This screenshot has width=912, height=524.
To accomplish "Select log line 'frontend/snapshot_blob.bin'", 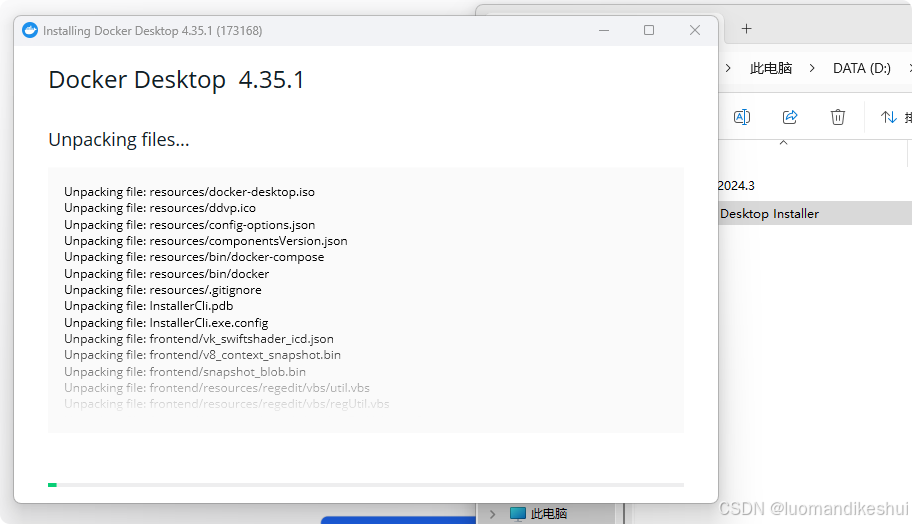I will click(x=185, y=372).
